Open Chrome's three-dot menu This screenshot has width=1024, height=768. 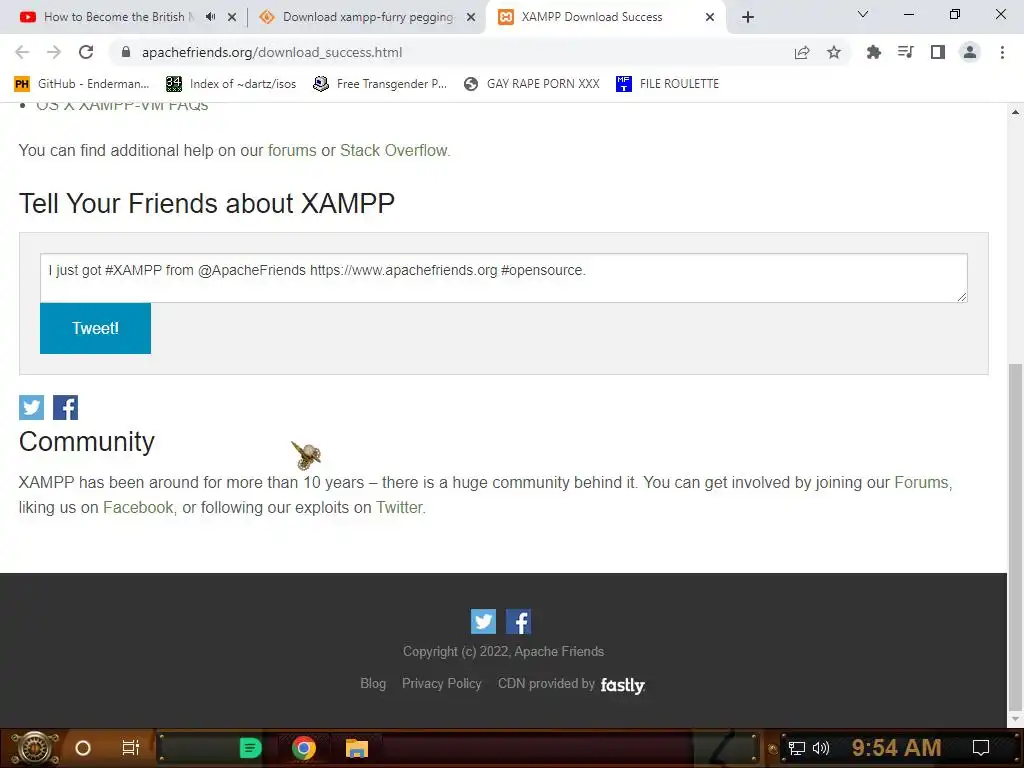(1002, 52)
